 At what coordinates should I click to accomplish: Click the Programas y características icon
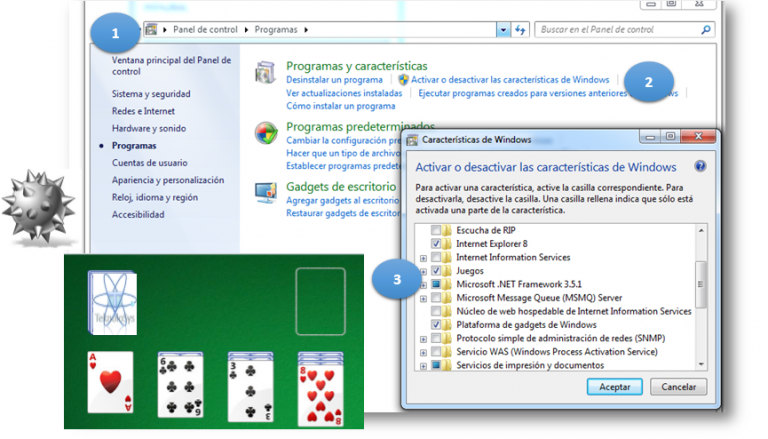[x=265, y=73]
